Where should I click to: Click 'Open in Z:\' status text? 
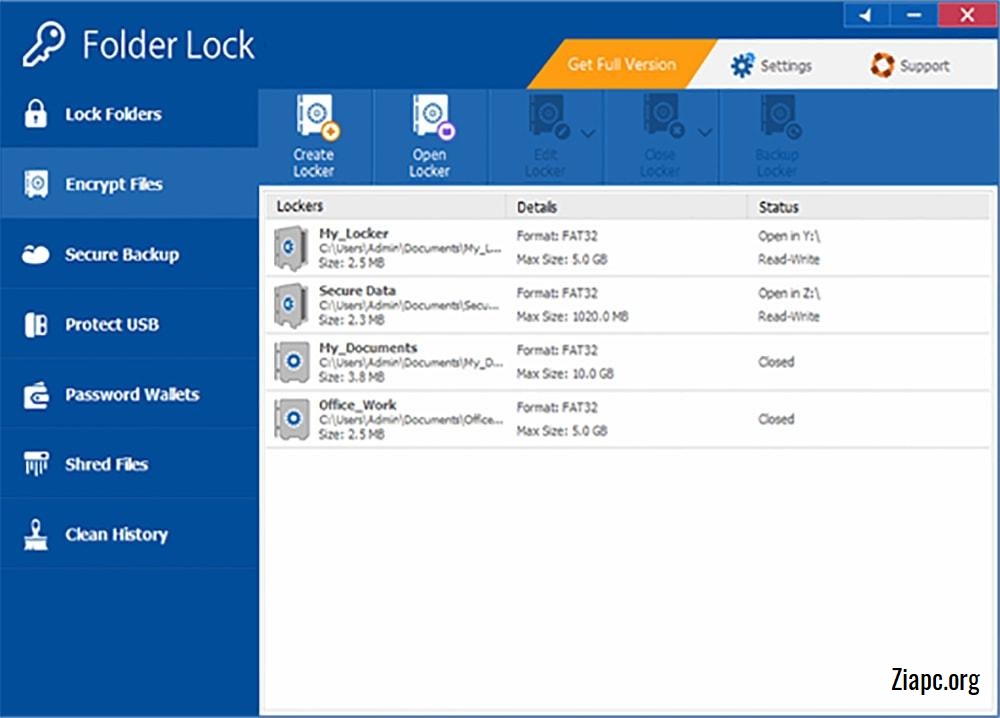click(x=789, y=293)
